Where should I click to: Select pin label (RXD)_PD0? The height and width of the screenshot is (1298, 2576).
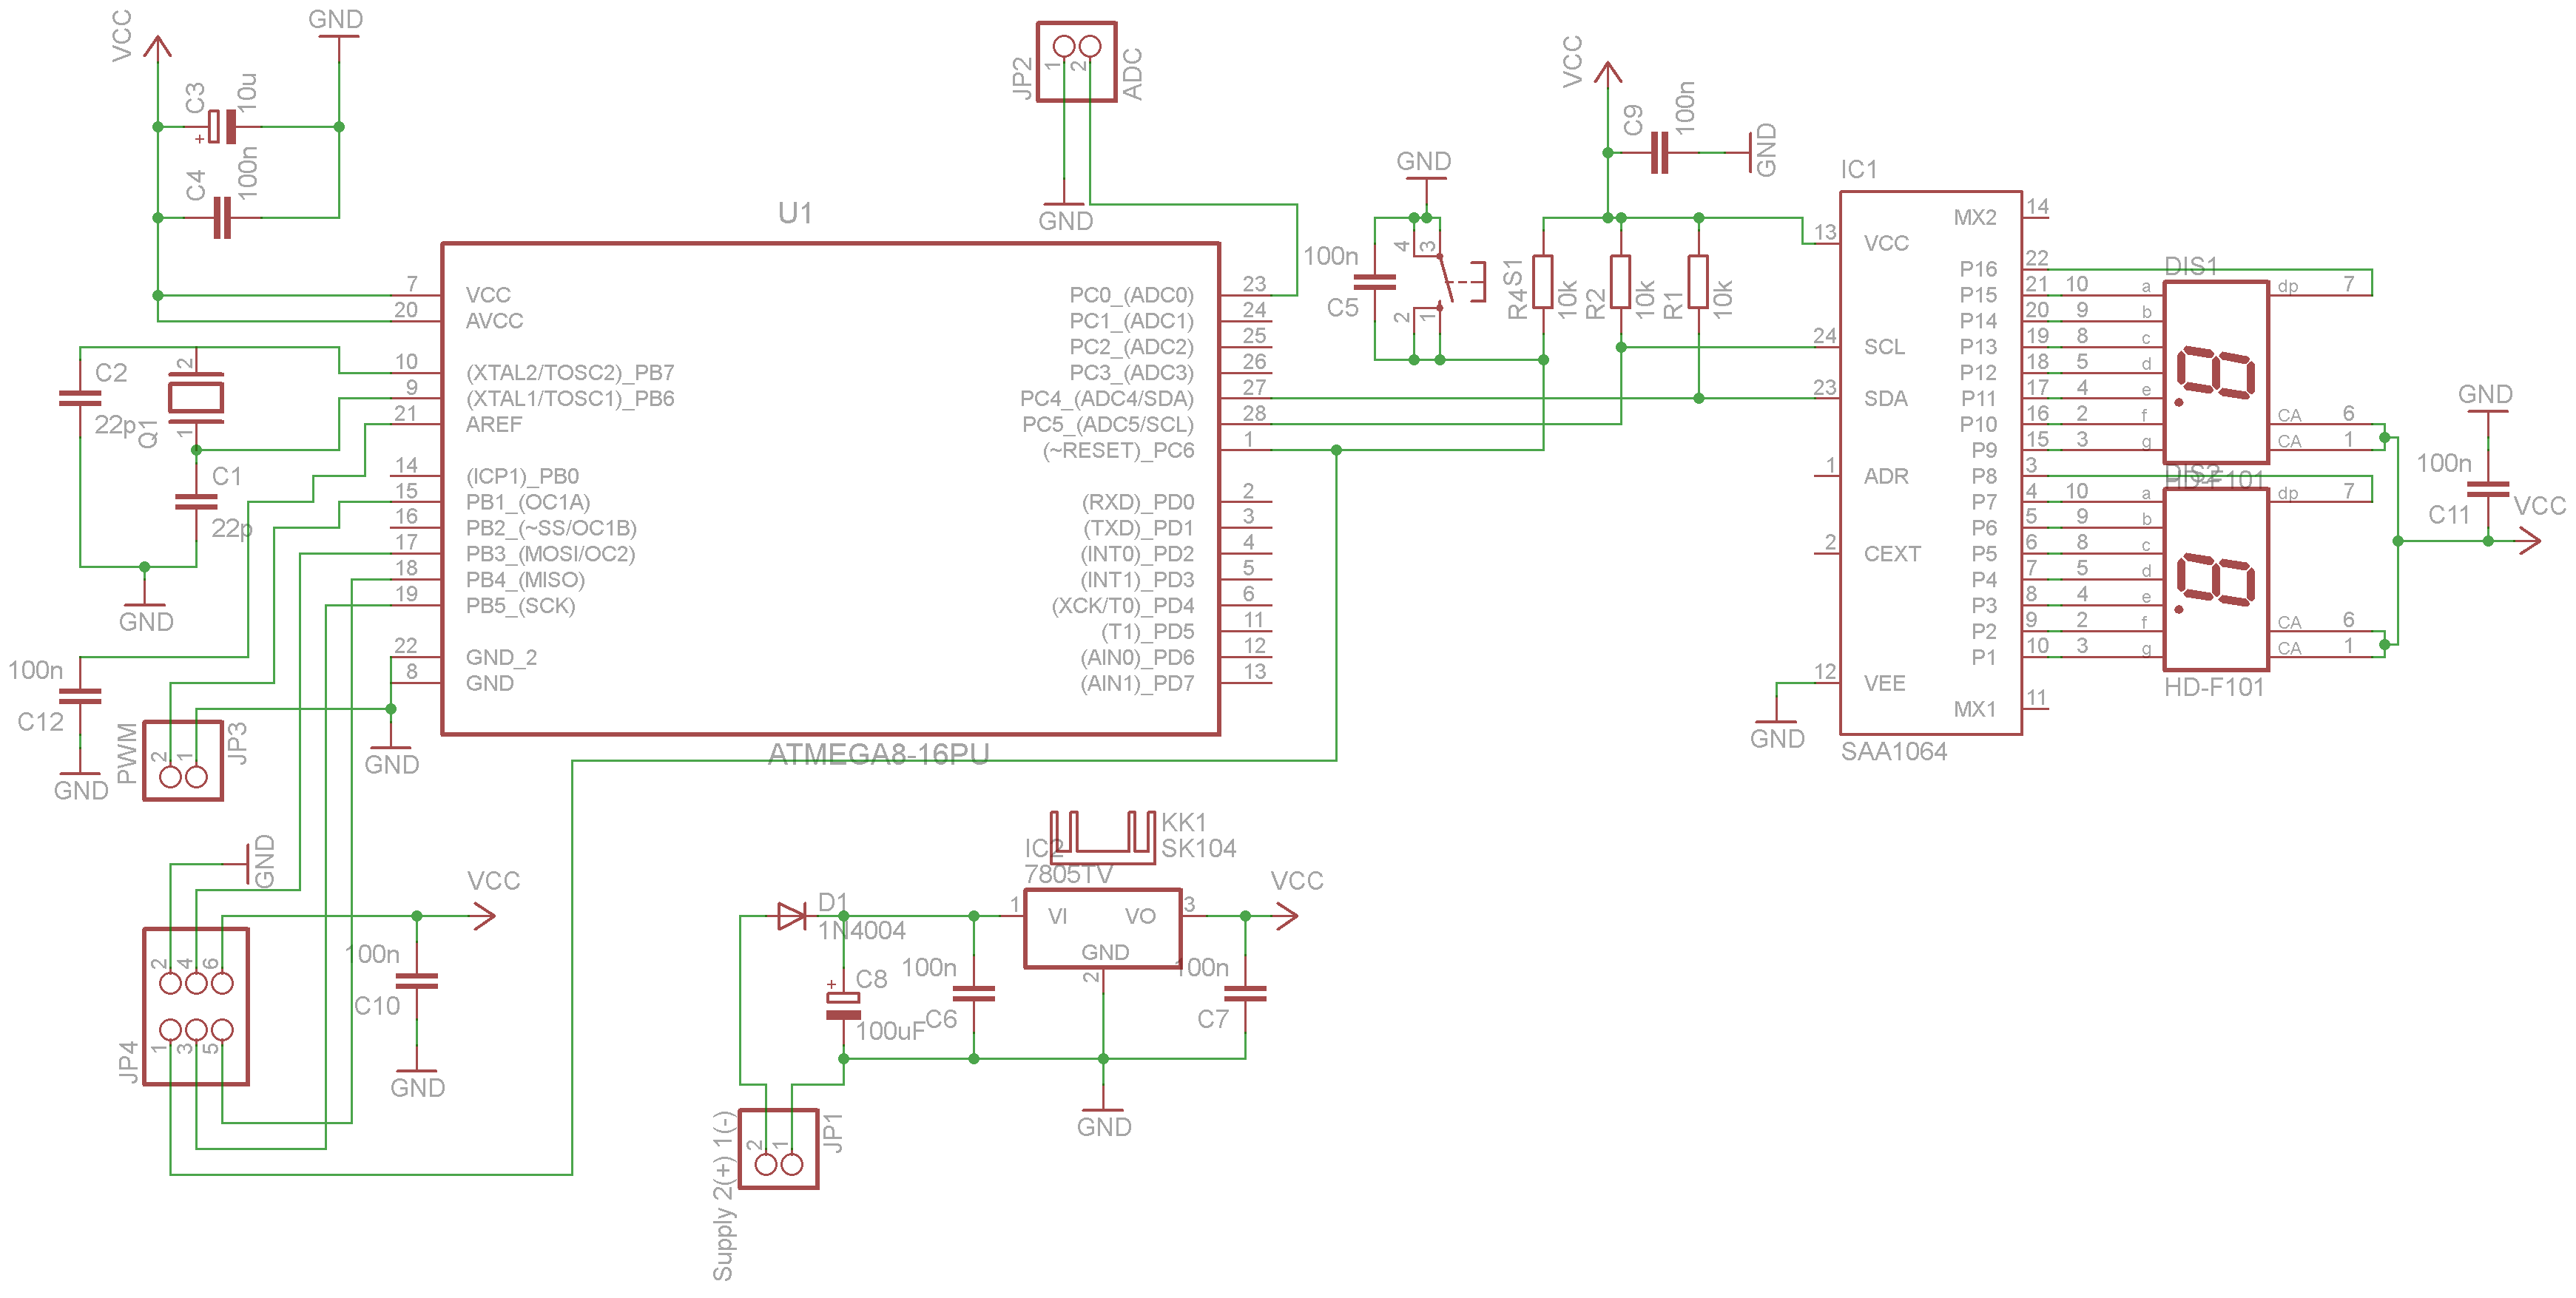(x=1138, y=501)
